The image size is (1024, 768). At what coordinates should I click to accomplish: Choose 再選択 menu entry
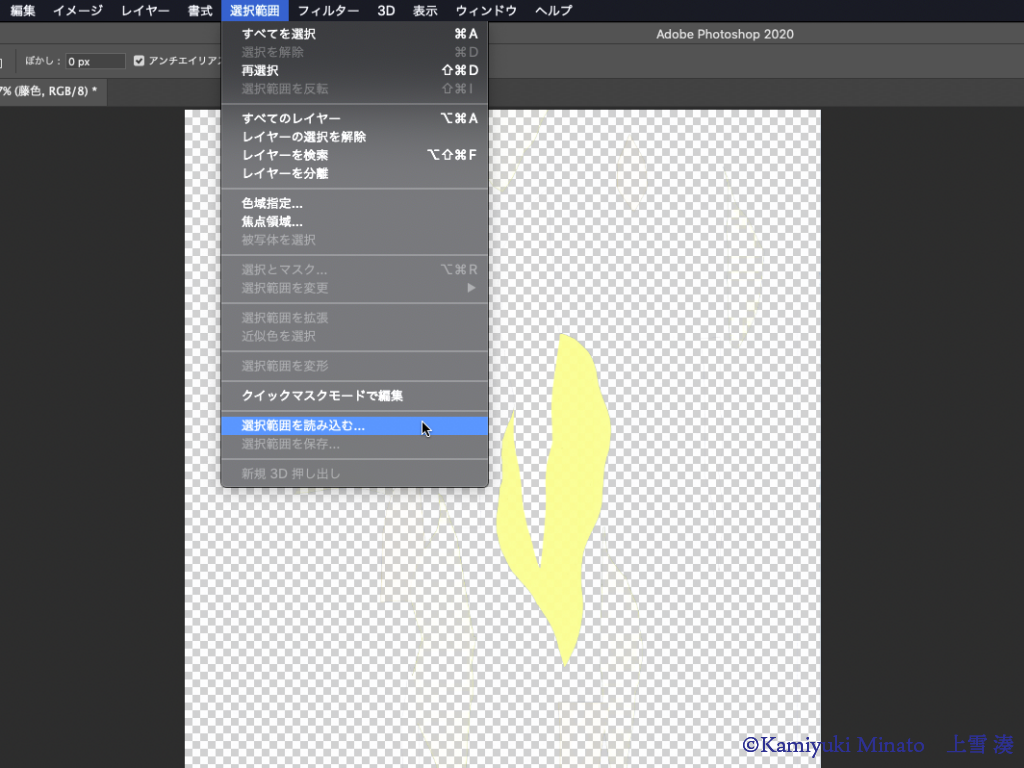[260, 70]
